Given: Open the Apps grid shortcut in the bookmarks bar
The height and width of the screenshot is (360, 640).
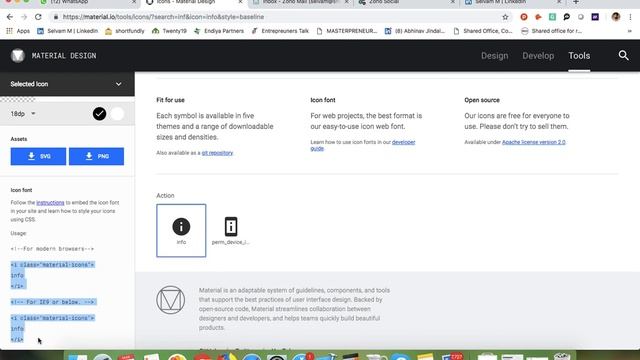Looking at the screenshot, I should (x=18, y=31).
